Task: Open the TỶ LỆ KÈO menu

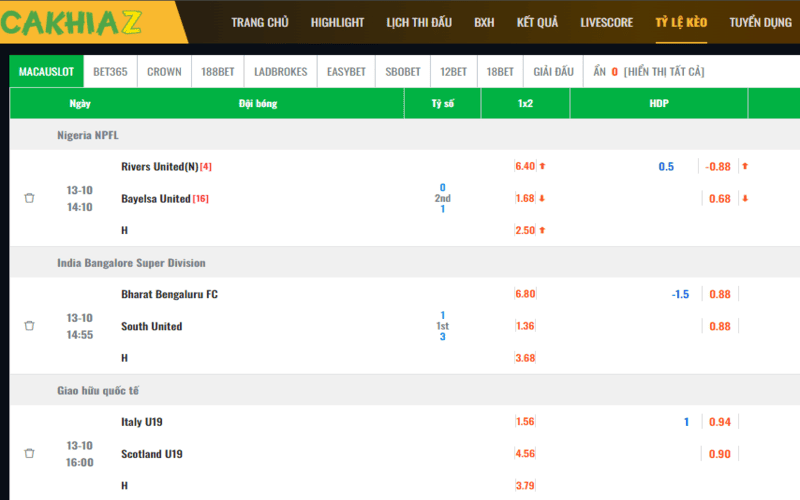Action: [x=681, y=22]
